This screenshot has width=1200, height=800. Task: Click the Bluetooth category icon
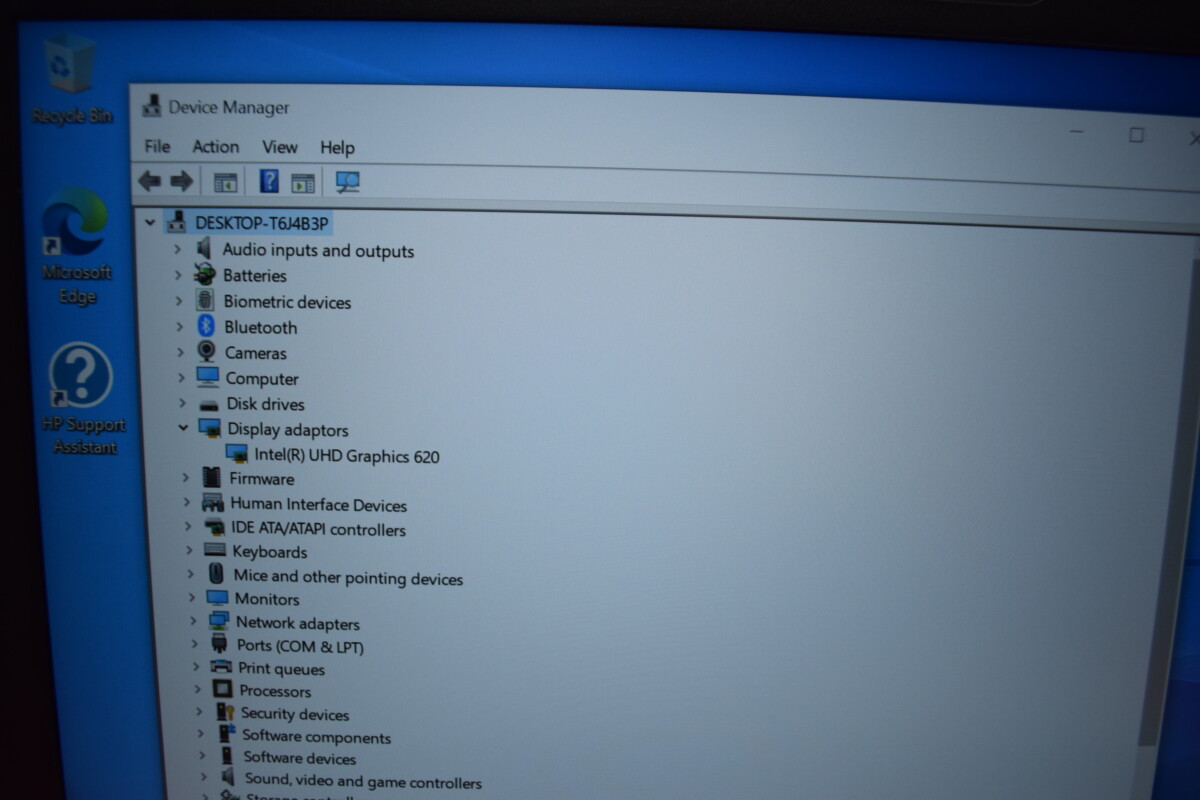click(x=206, y=326)
